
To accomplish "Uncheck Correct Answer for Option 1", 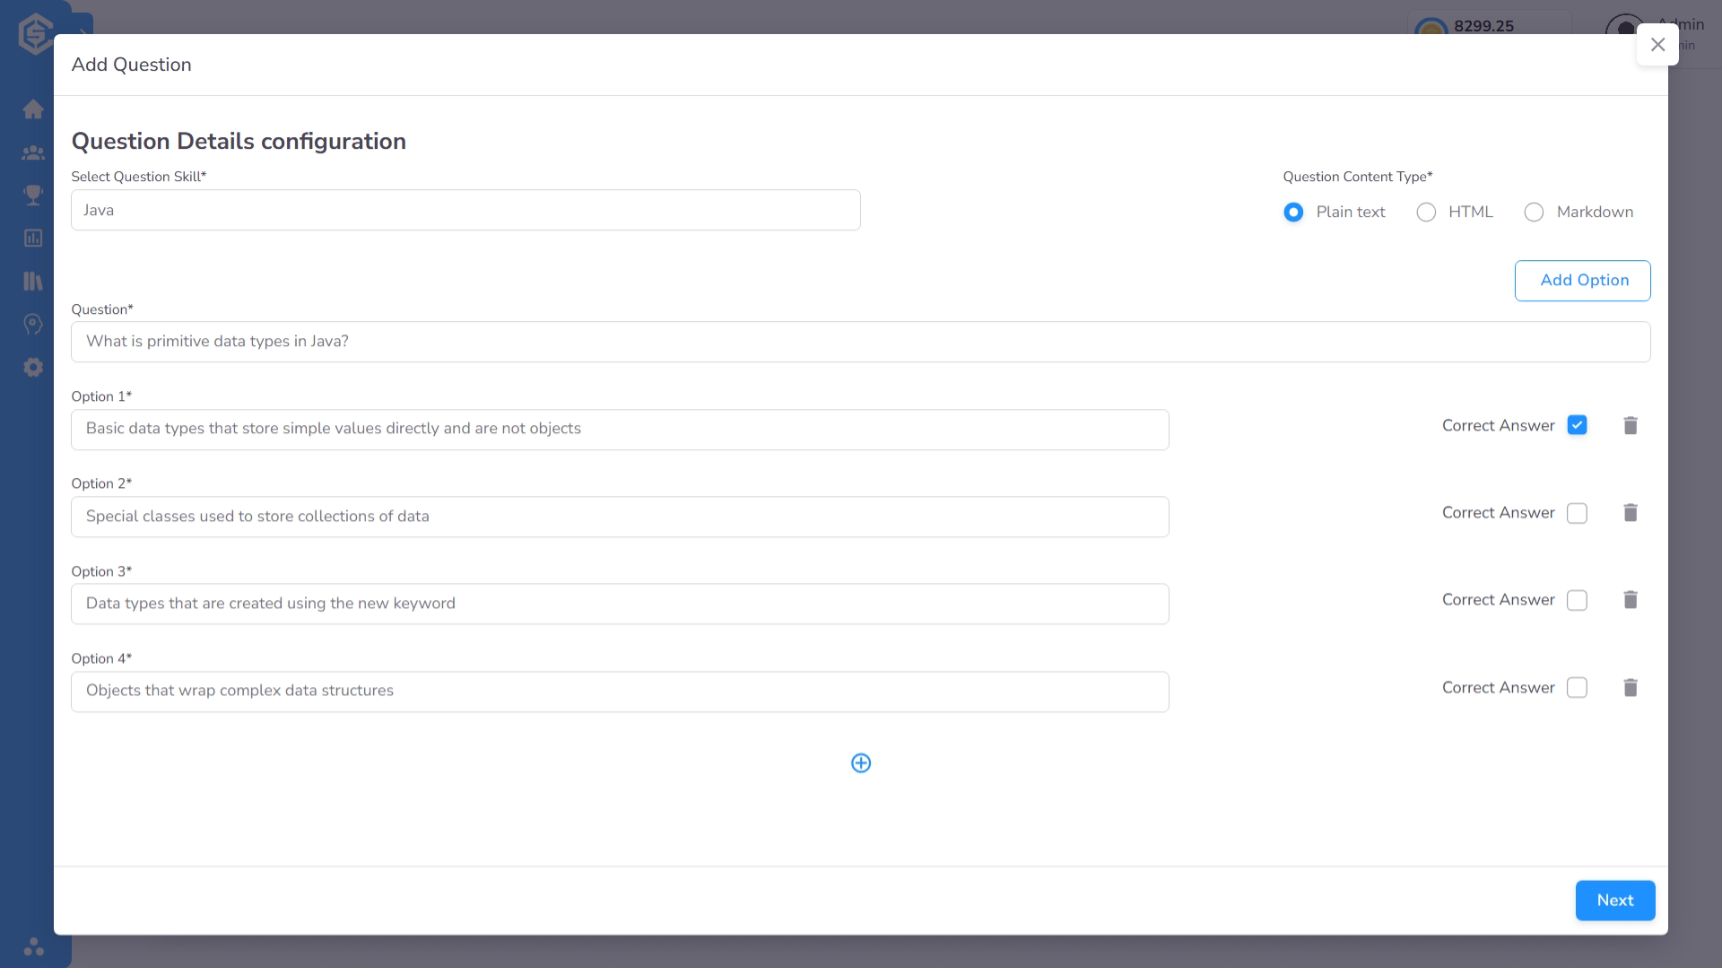I will (1577, 425).
